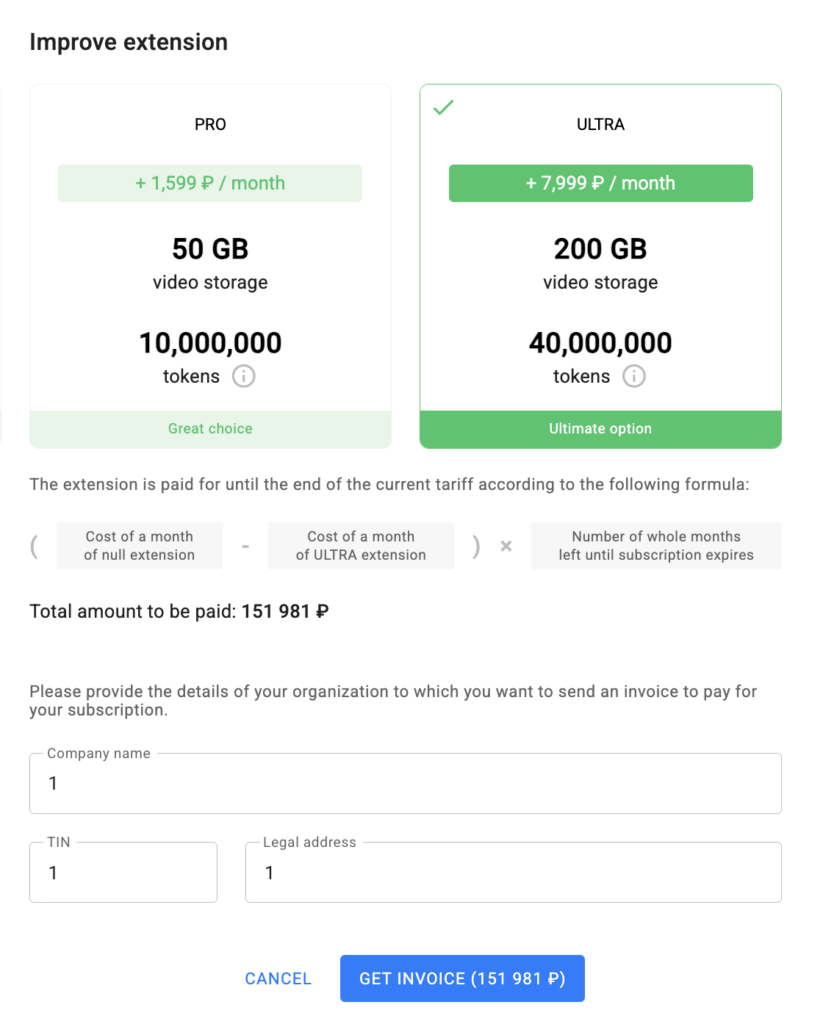Click Get Invoice (151 981 ₽) button
The image size is (823, 1024).
click(x=462, y=979)
